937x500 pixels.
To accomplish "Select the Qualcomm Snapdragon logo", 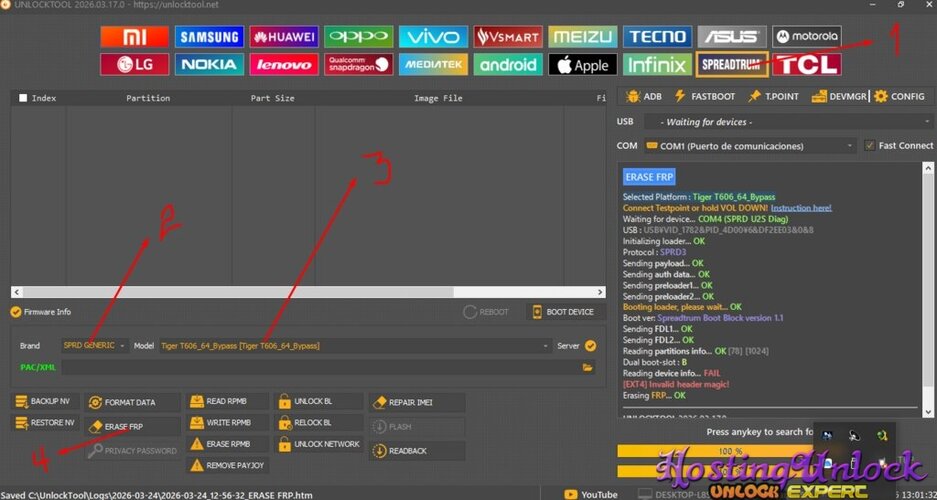I will 359,65.
